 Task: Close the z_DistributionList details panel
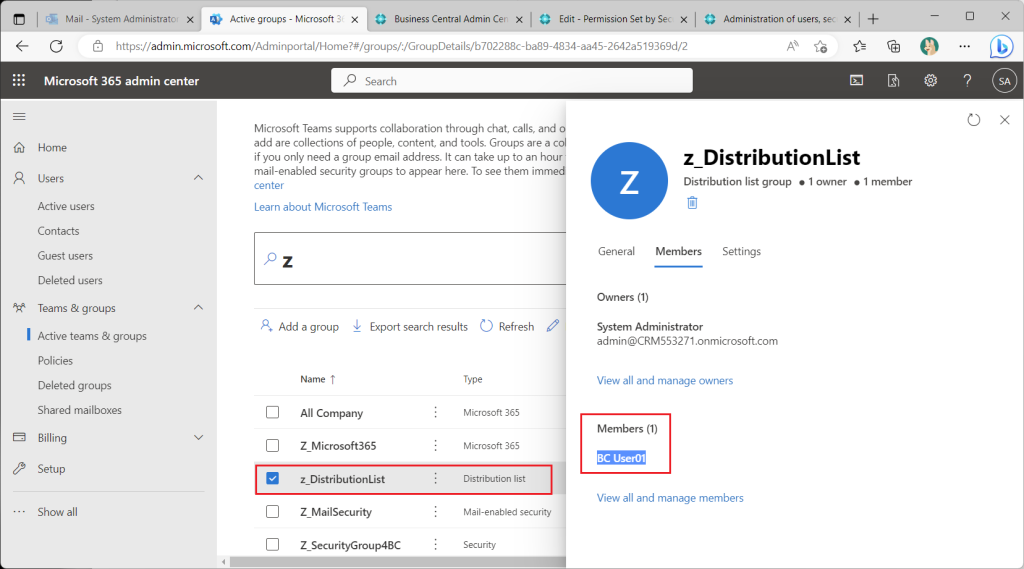1004,120
